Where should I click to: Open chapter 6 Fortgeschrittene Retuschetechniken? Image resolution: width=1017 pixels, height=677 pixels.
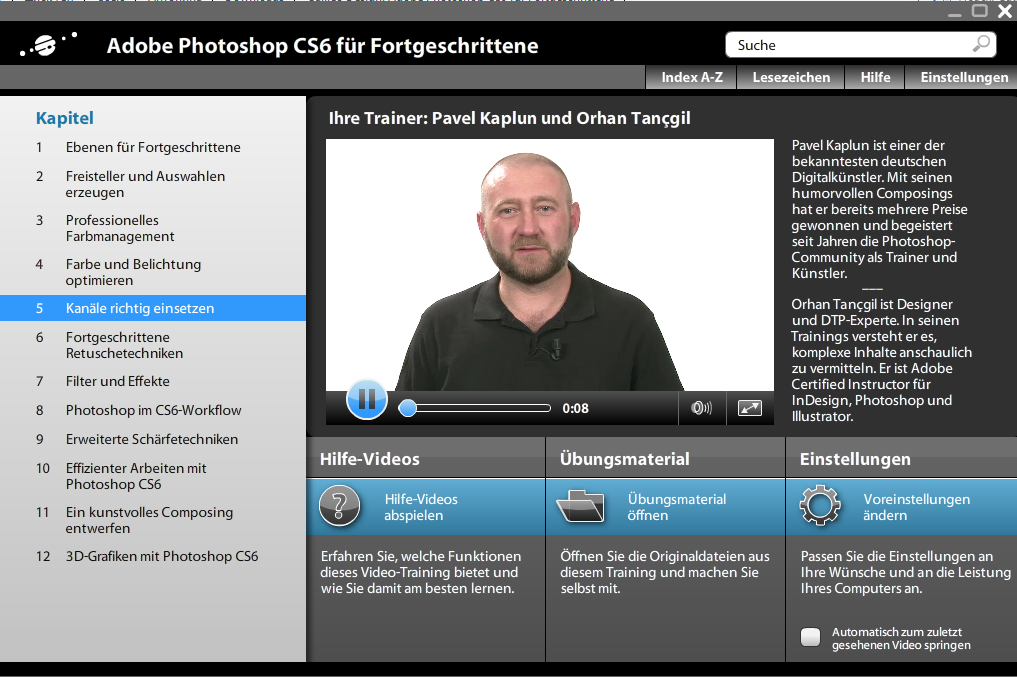153,345
